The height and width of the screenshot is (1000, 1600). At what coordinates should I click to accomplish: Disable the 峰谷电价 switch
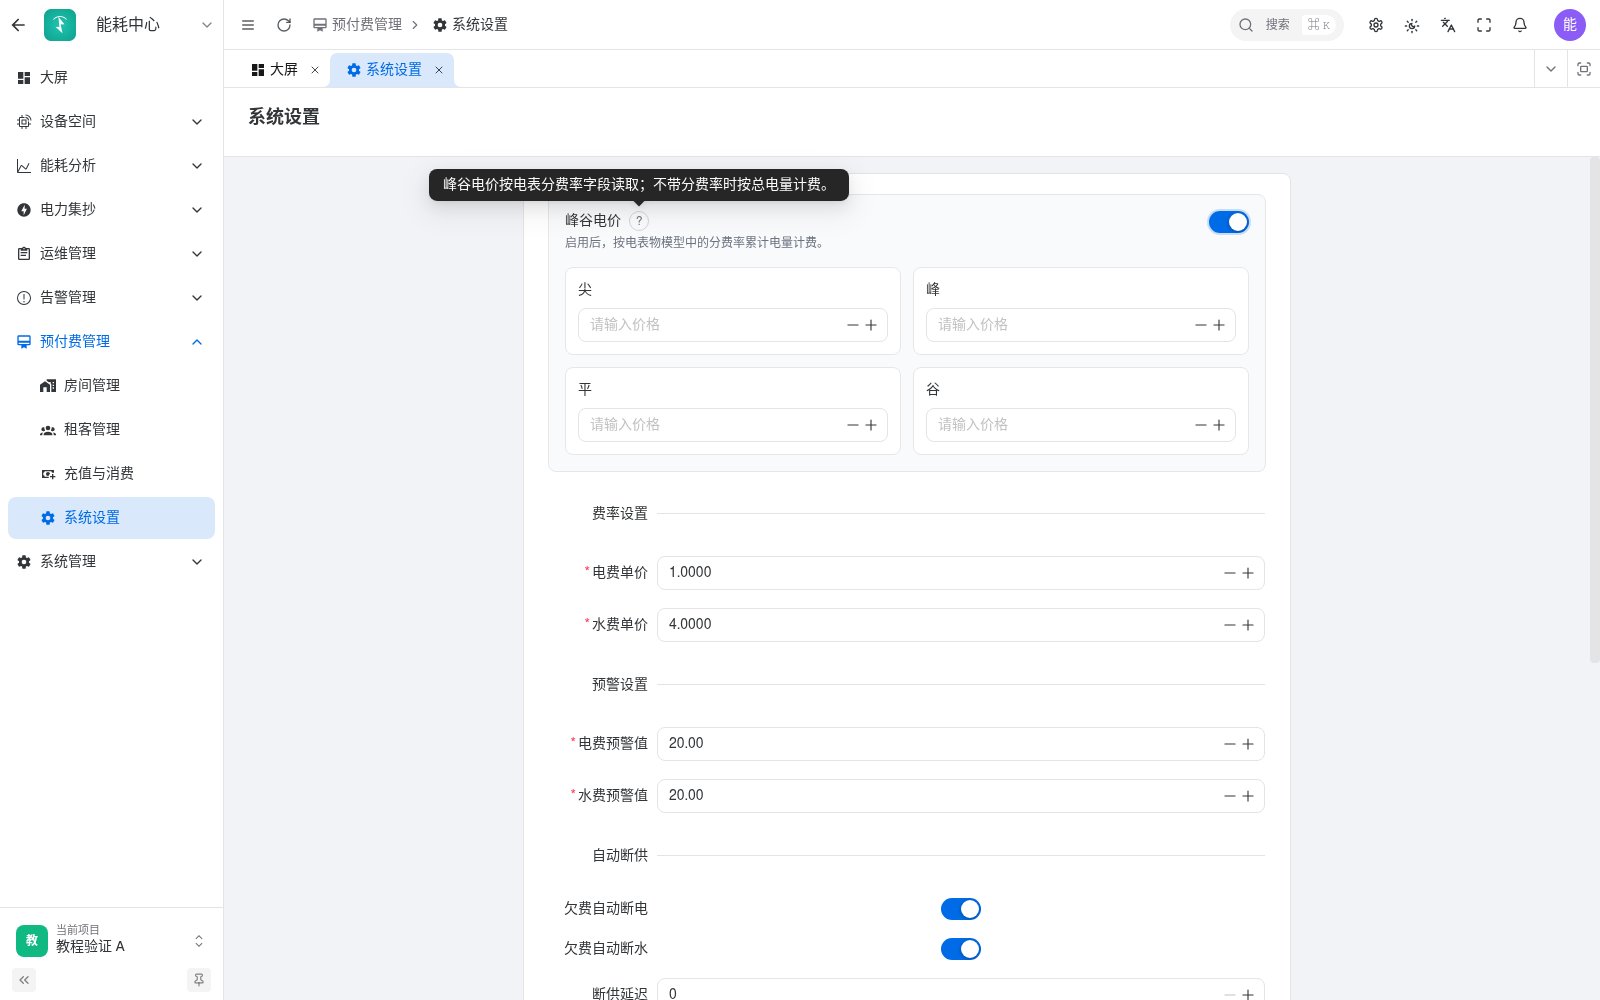(x=1229, y=222)
